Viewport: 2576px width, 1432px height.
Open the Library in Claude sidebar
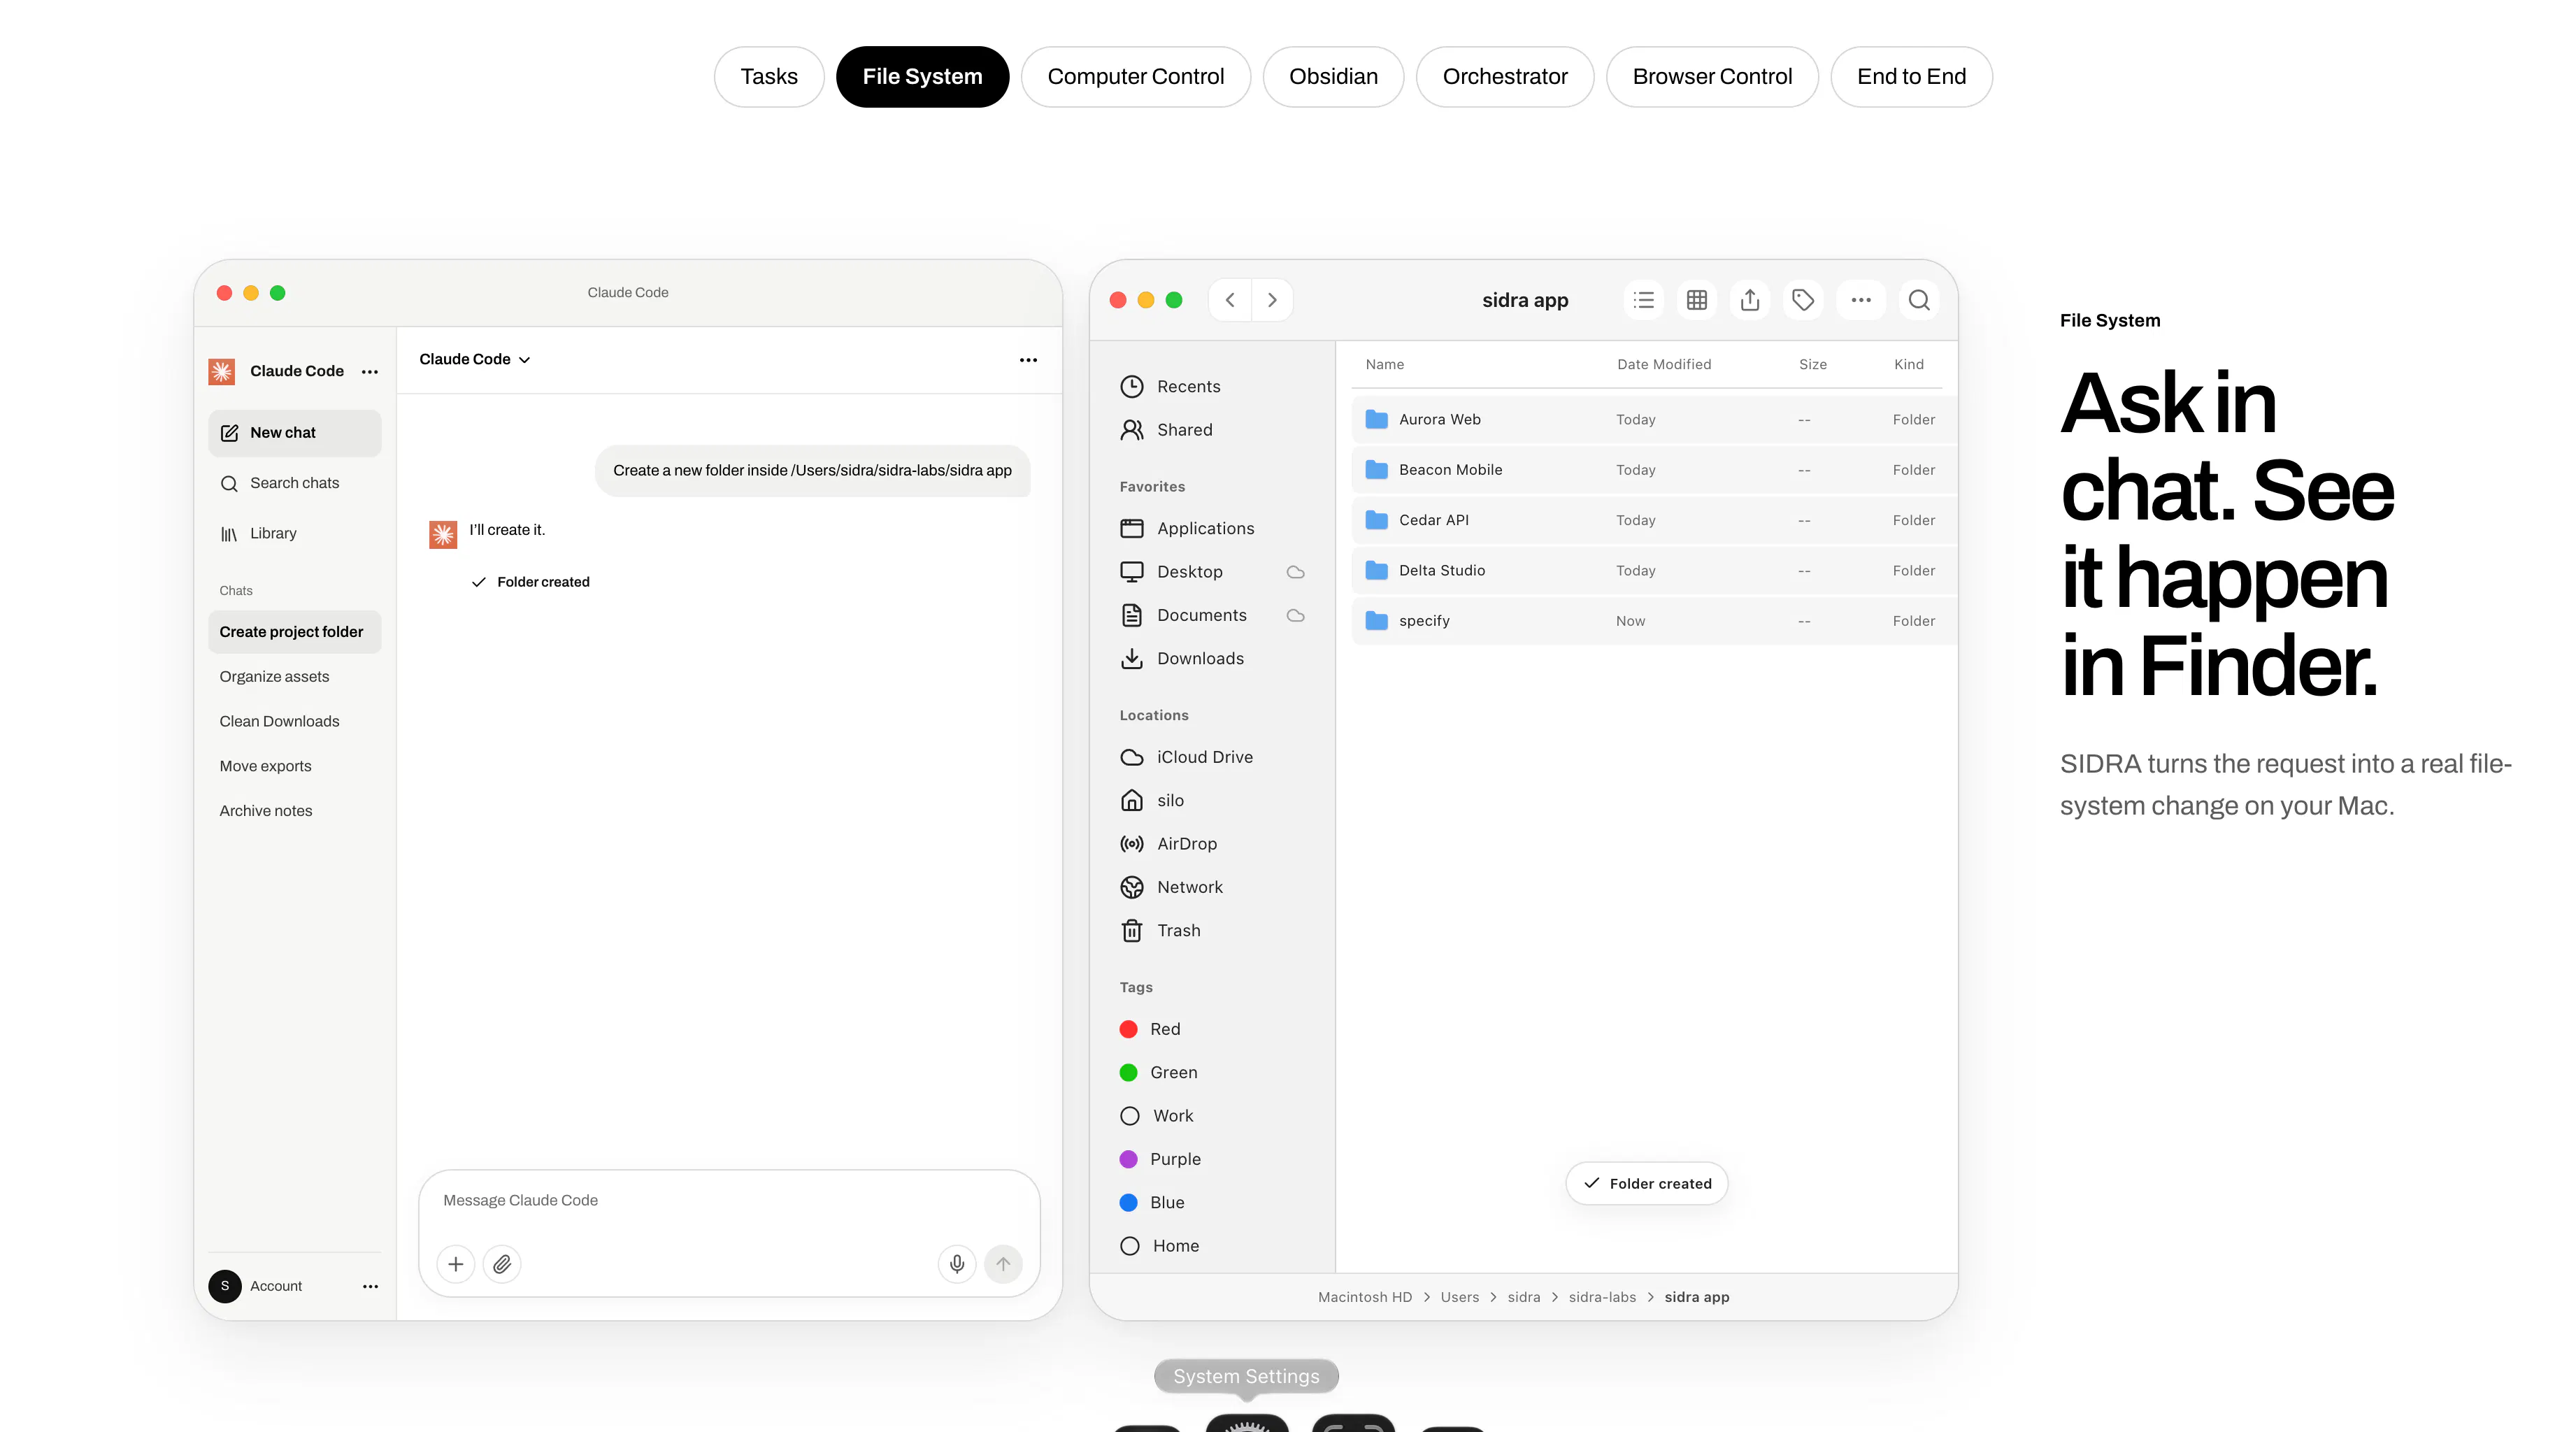pyautogui.click(x=294, y=533)
